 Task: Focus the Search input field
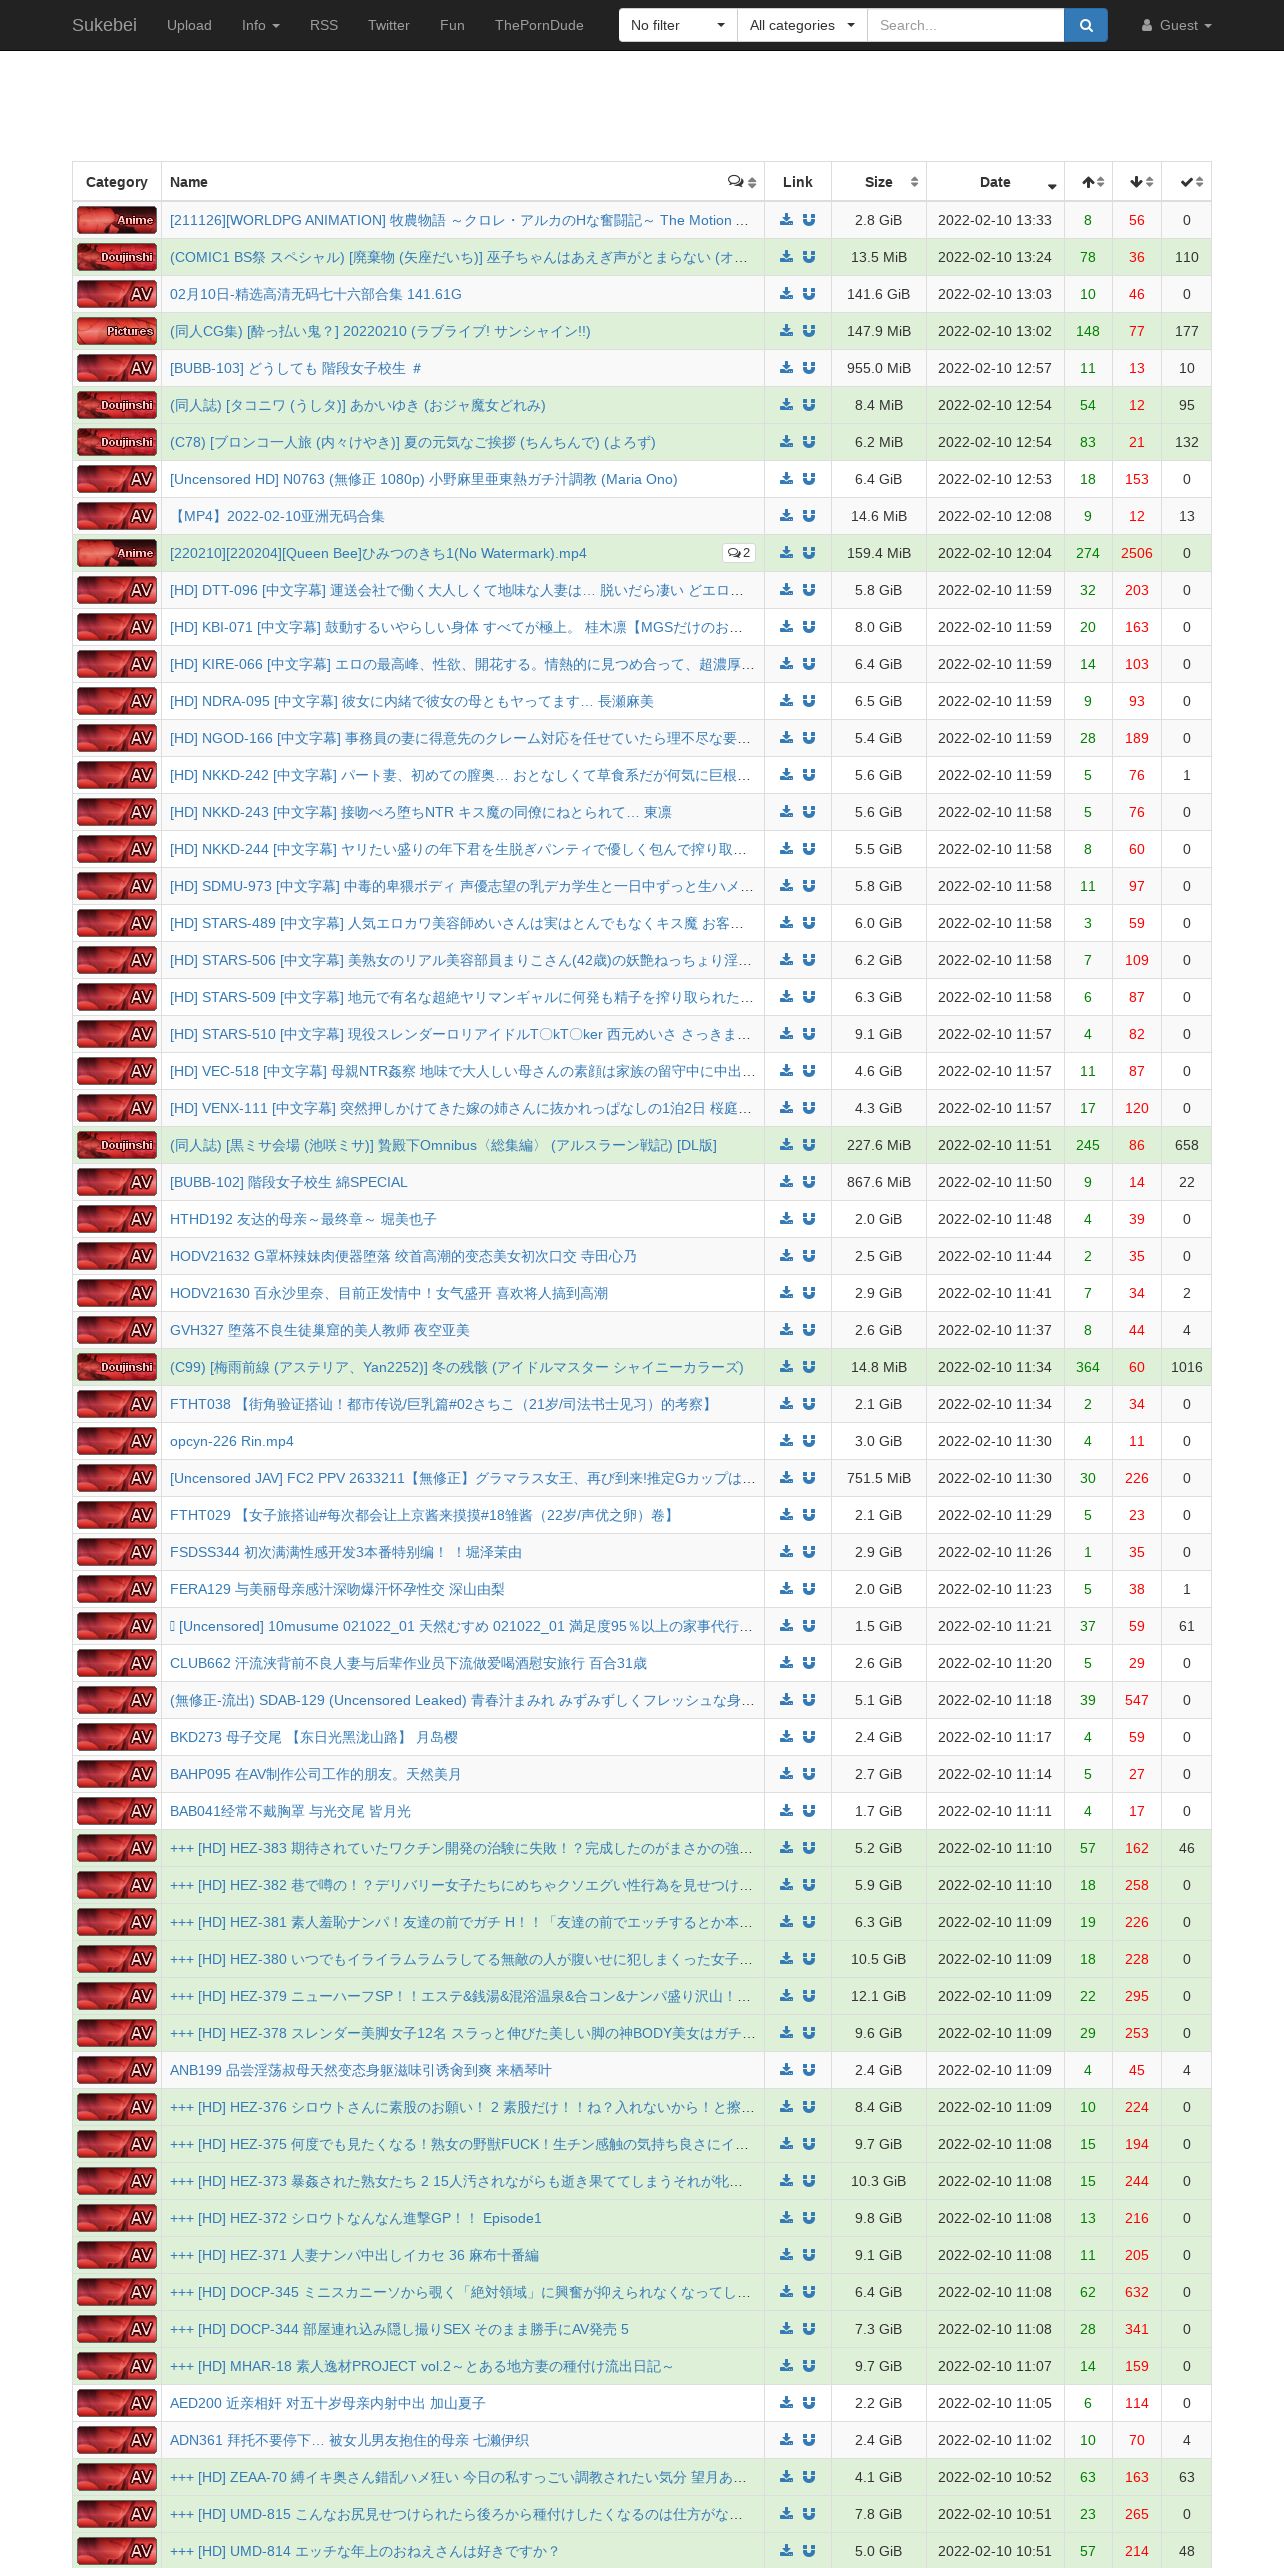[965, 25]
